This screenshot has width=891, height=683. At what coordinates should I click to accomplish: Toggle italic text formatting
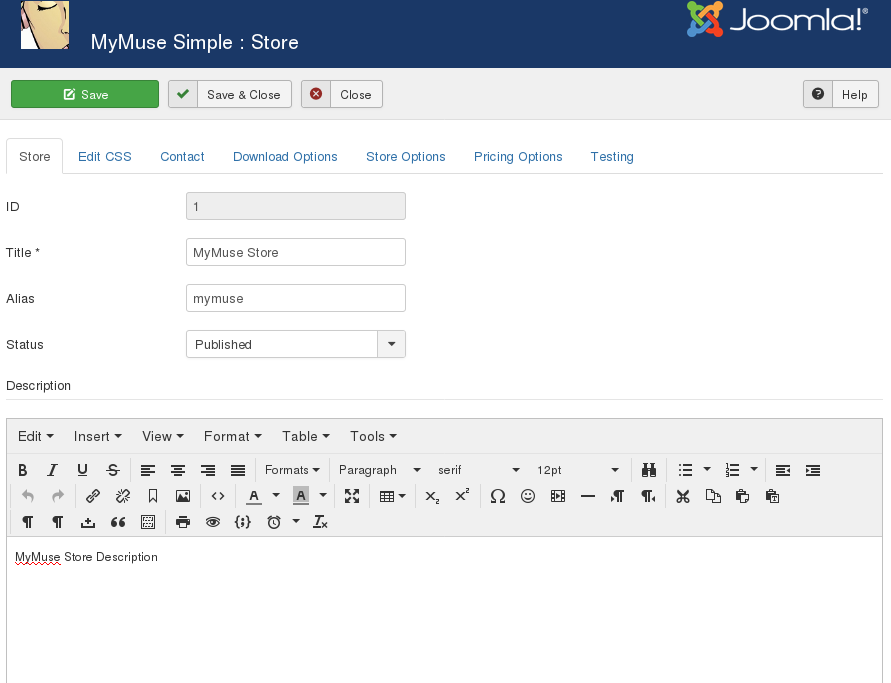[53, 470]
